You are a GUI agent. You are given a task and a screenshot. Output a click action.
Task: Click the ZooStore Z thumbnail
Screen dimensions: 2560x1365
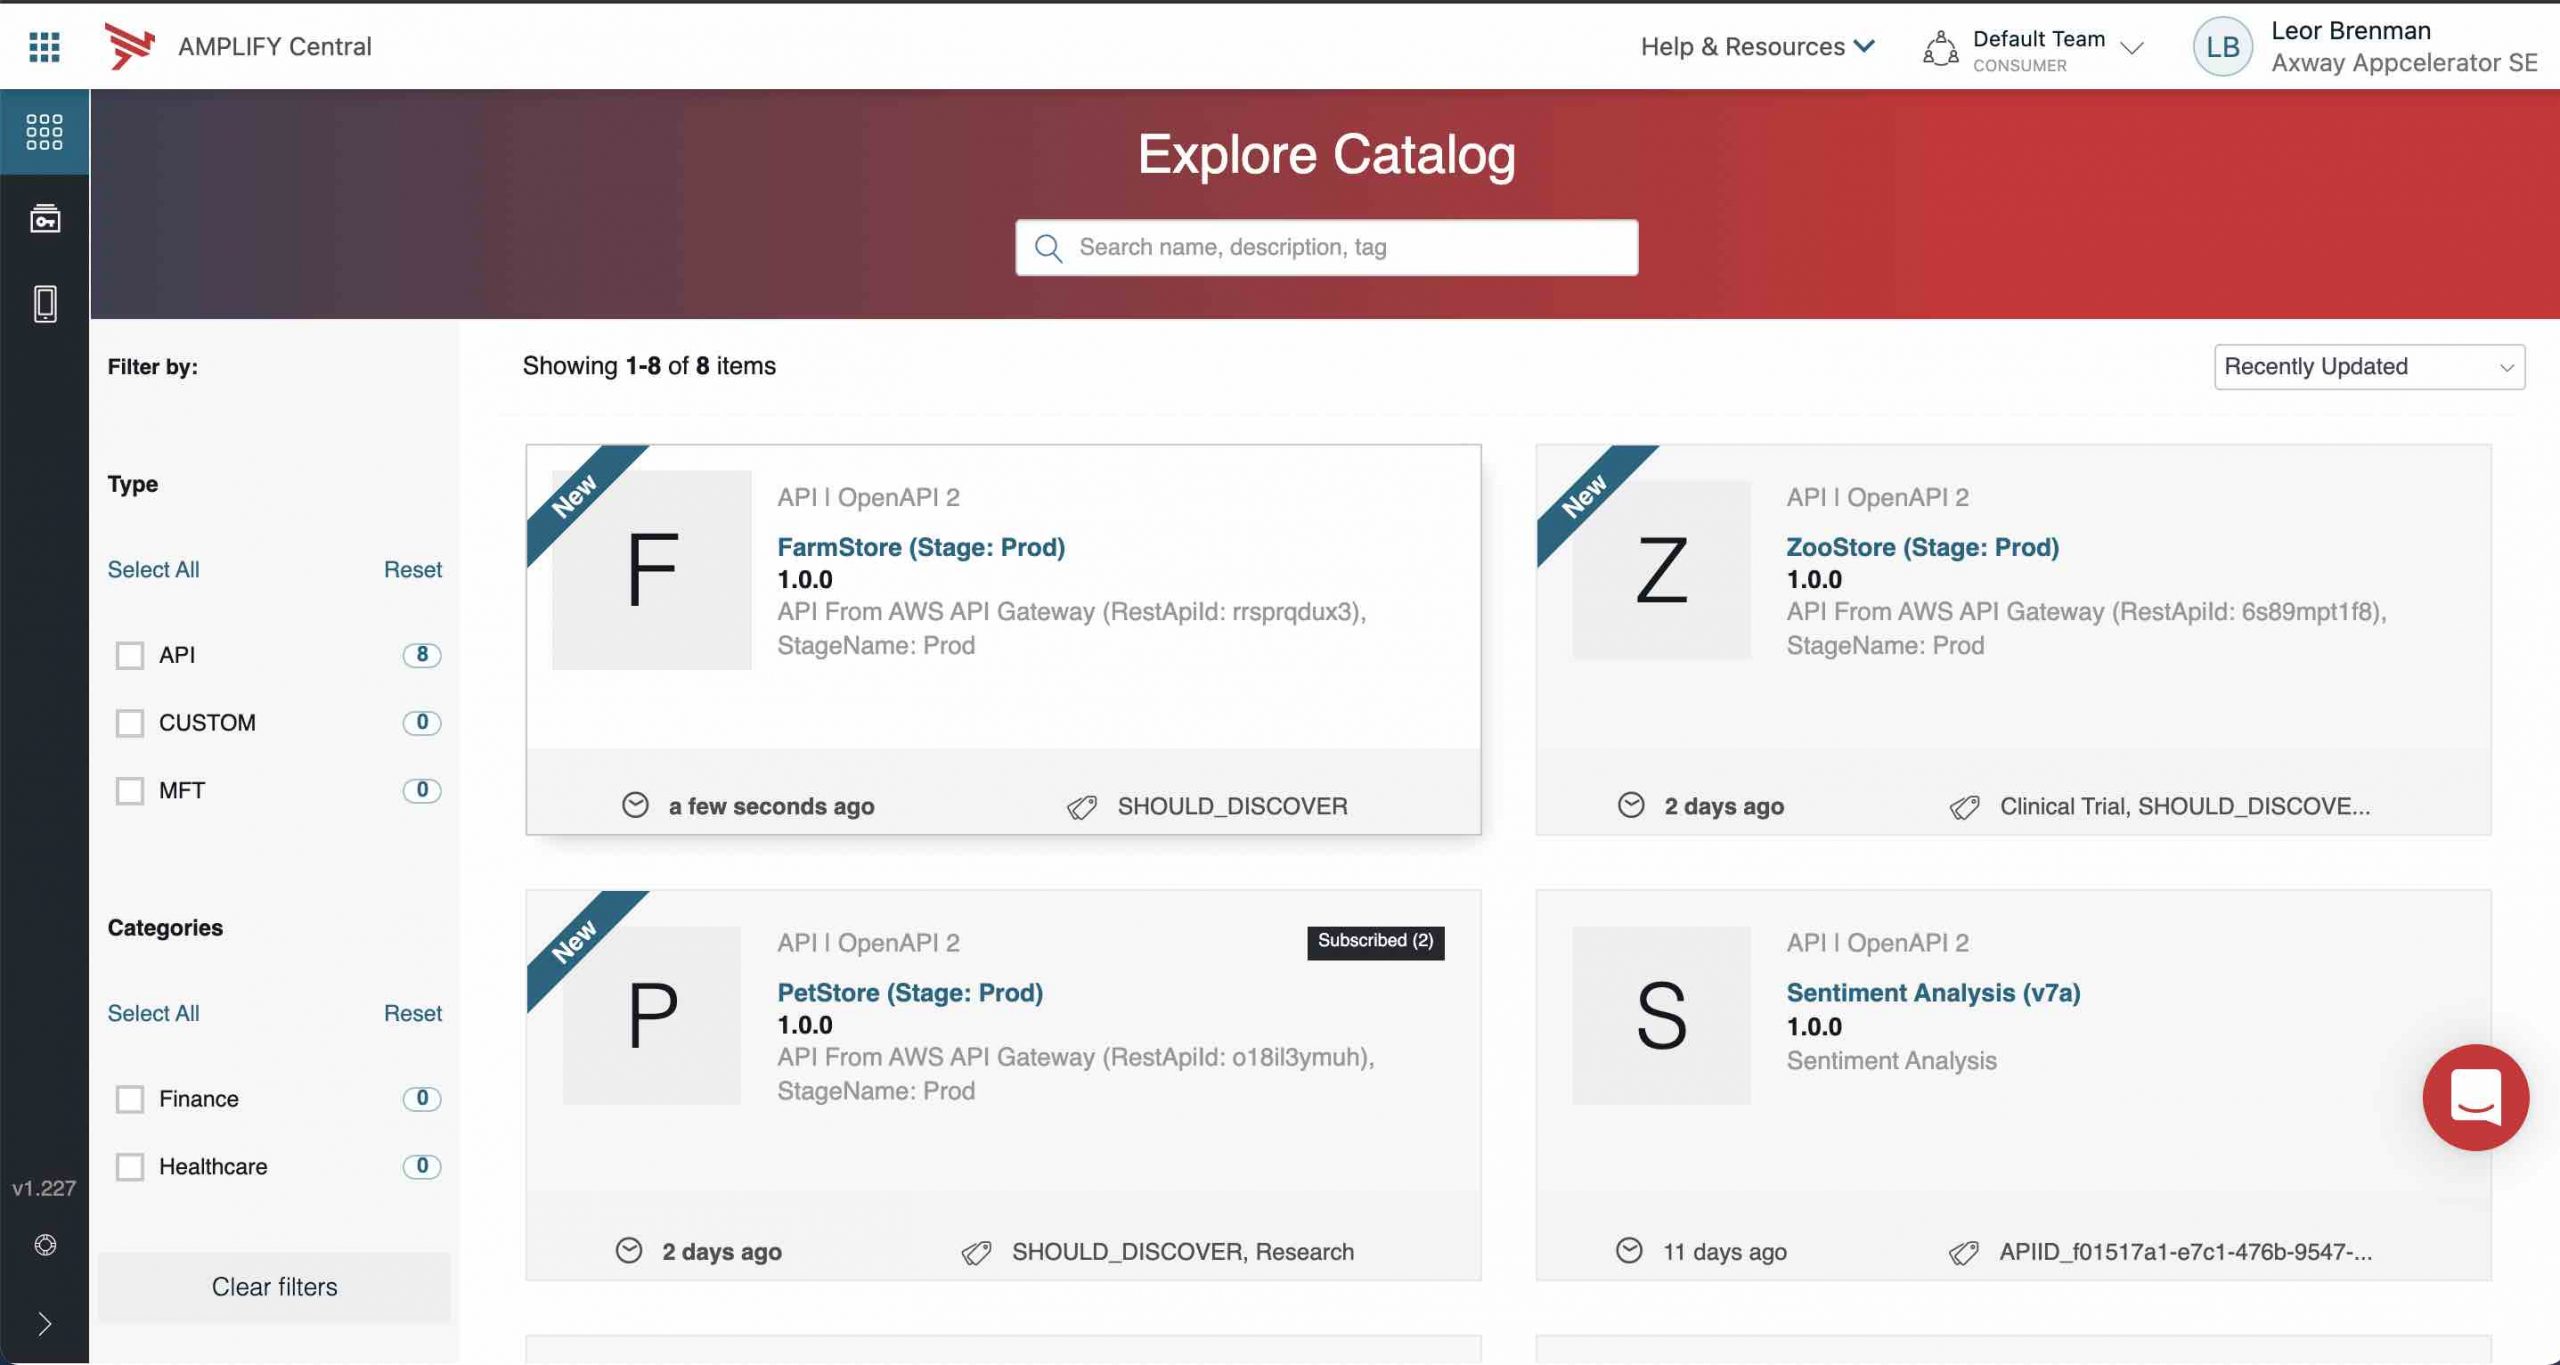(1661, 570)
